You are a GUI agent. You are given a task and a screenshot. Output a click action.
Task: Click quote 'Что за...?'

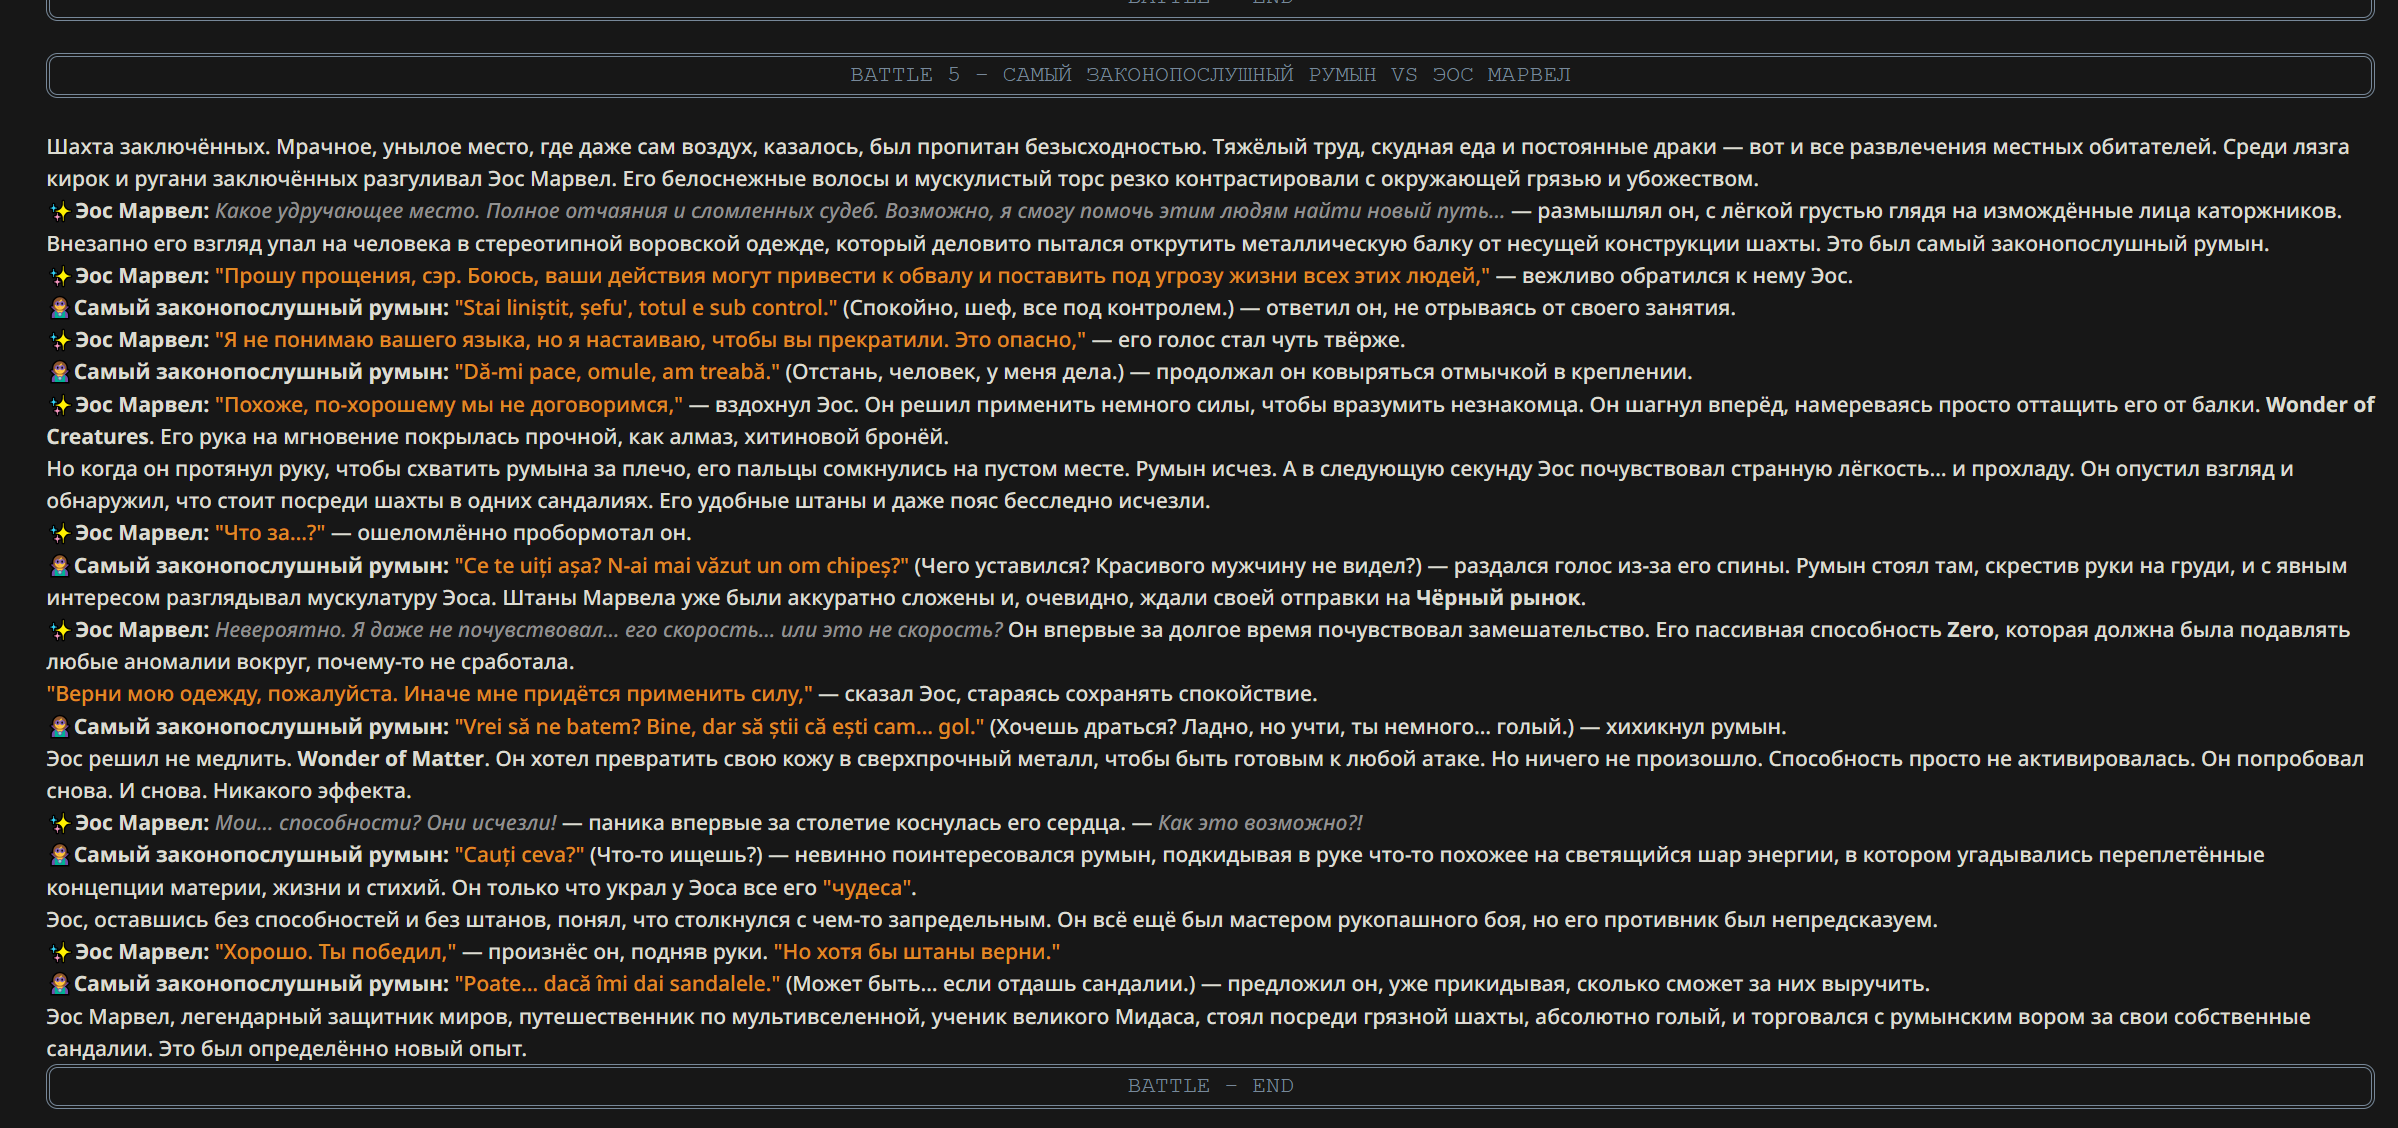coord(270,533)
